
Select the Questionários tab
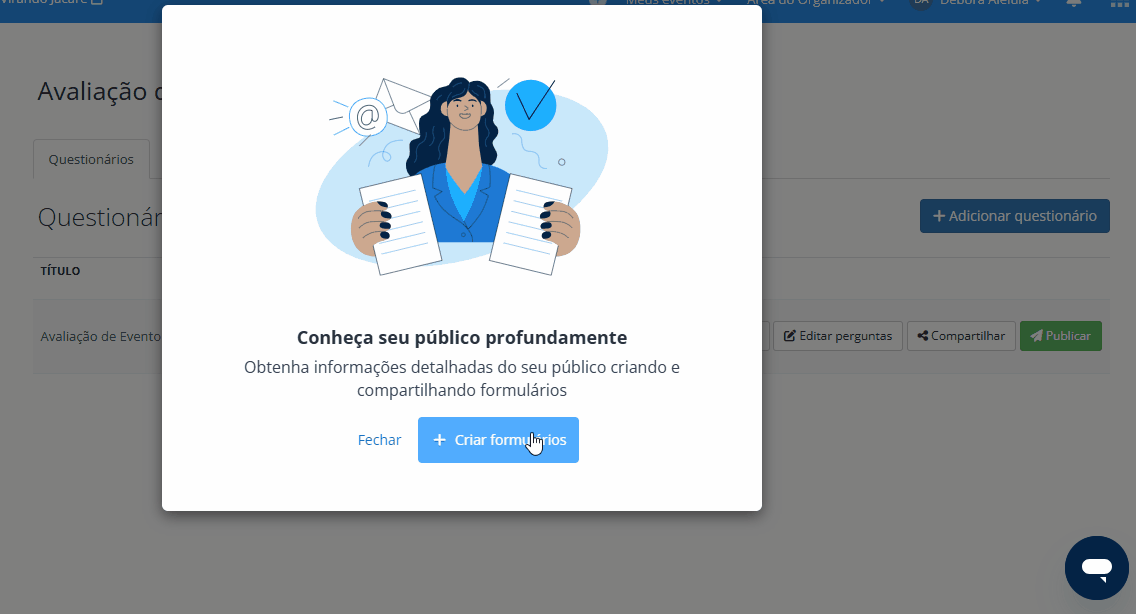pyautogui.click(x=91, y=159)
